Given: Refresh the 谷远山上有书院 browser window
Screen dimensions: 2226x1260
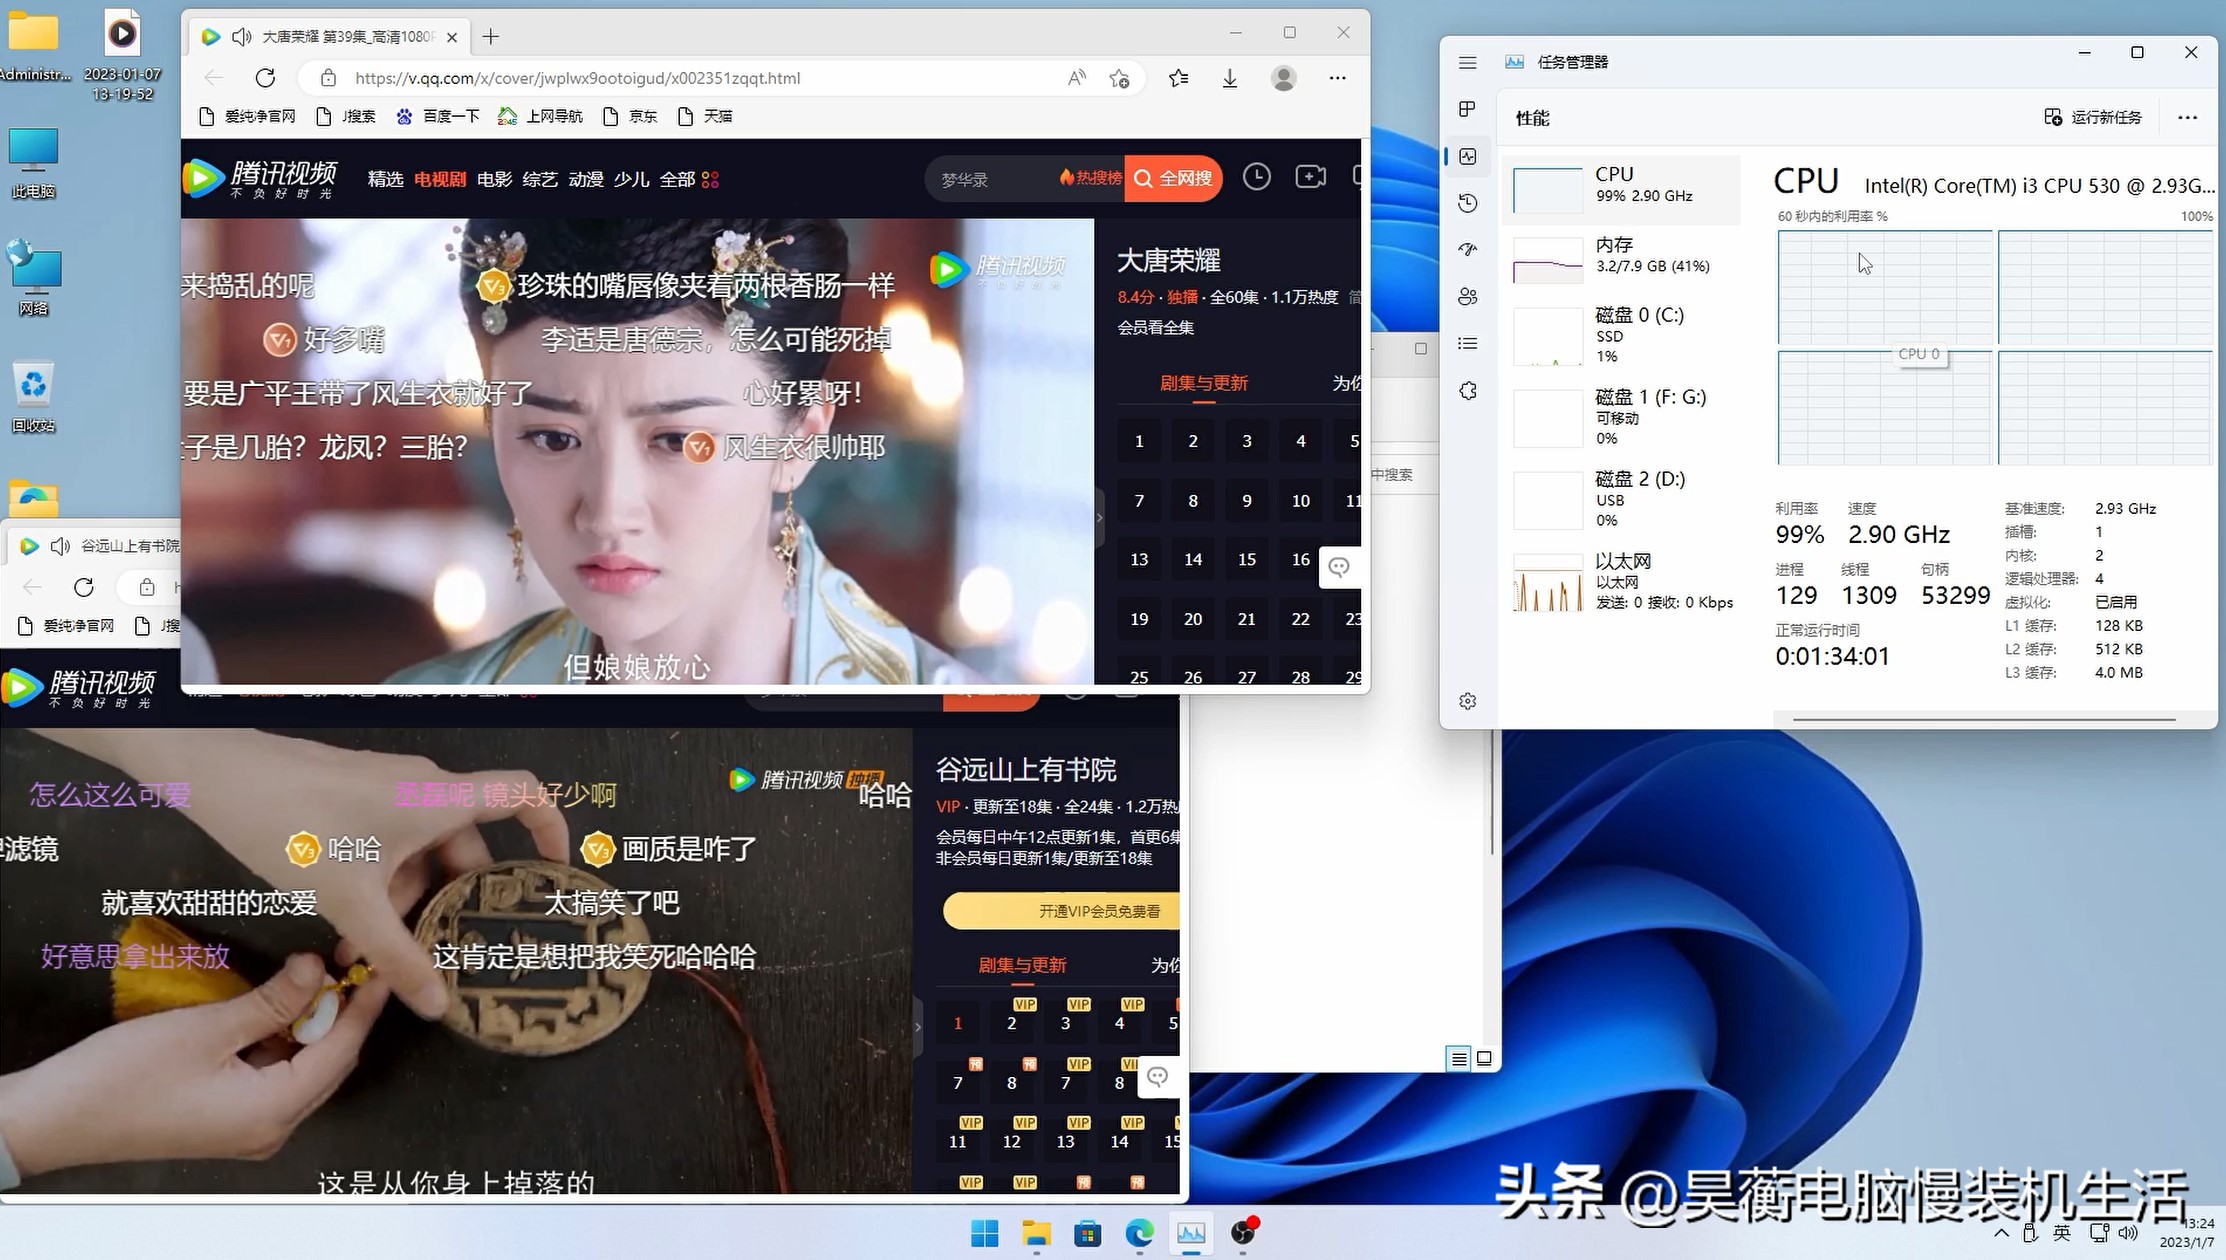Looking at the screenshot, I should [x=84, y=587].
